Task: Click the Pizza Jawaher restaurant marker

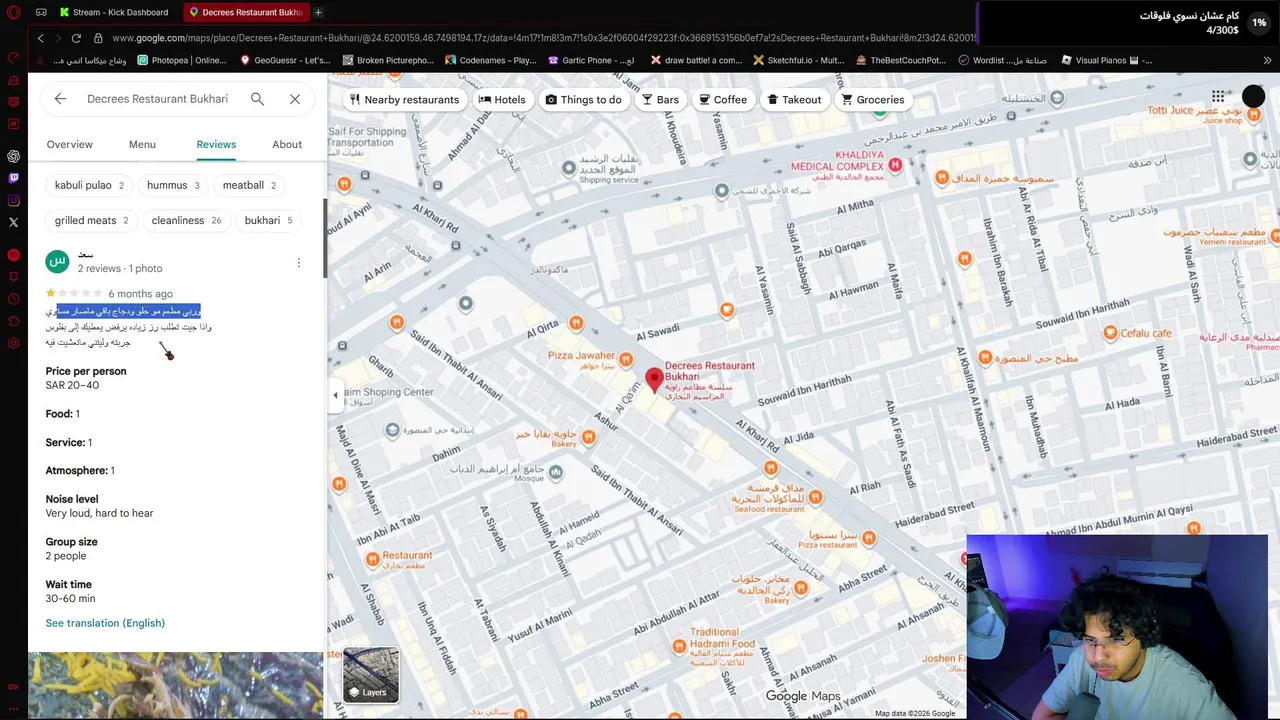Action: point(626,359)
